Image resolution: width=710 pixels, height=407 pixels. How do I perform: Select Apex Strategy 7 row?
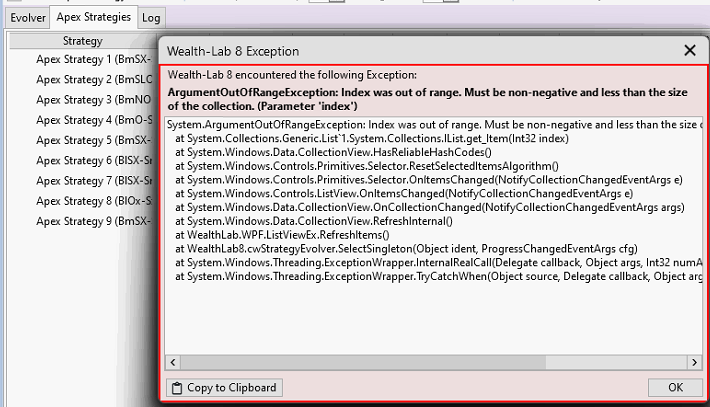93,181
